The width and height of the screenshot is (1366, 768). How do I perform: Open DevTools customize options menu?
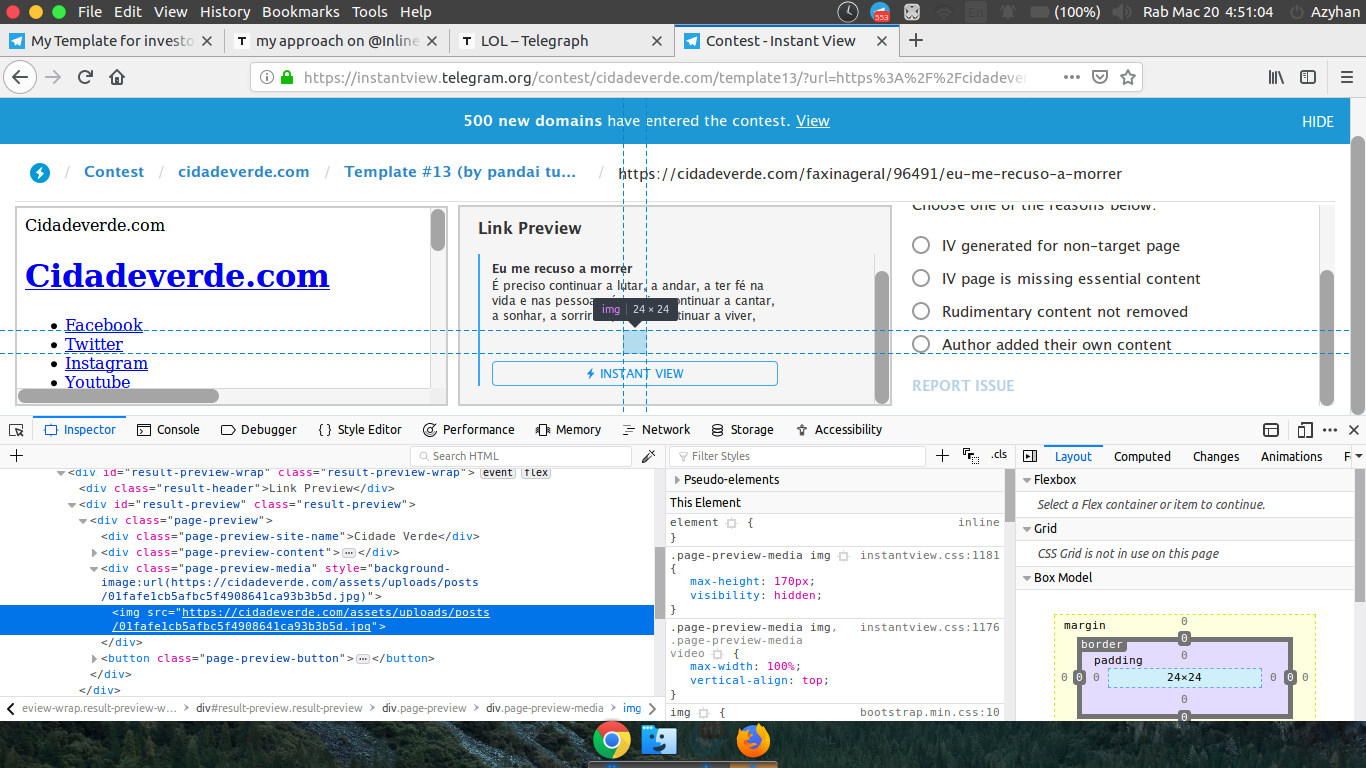[1330, 430]
